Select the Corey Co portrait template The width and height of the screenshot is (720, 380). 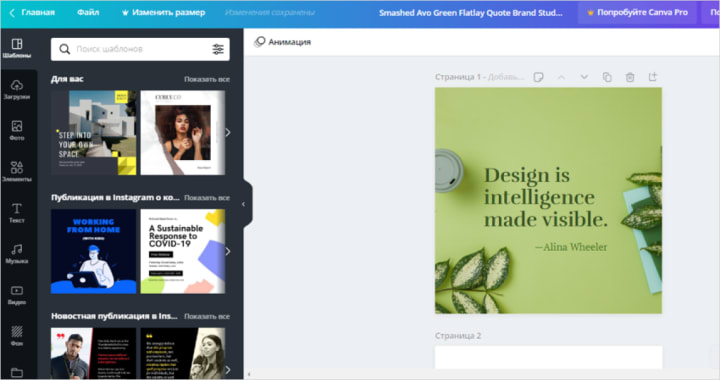183,133
